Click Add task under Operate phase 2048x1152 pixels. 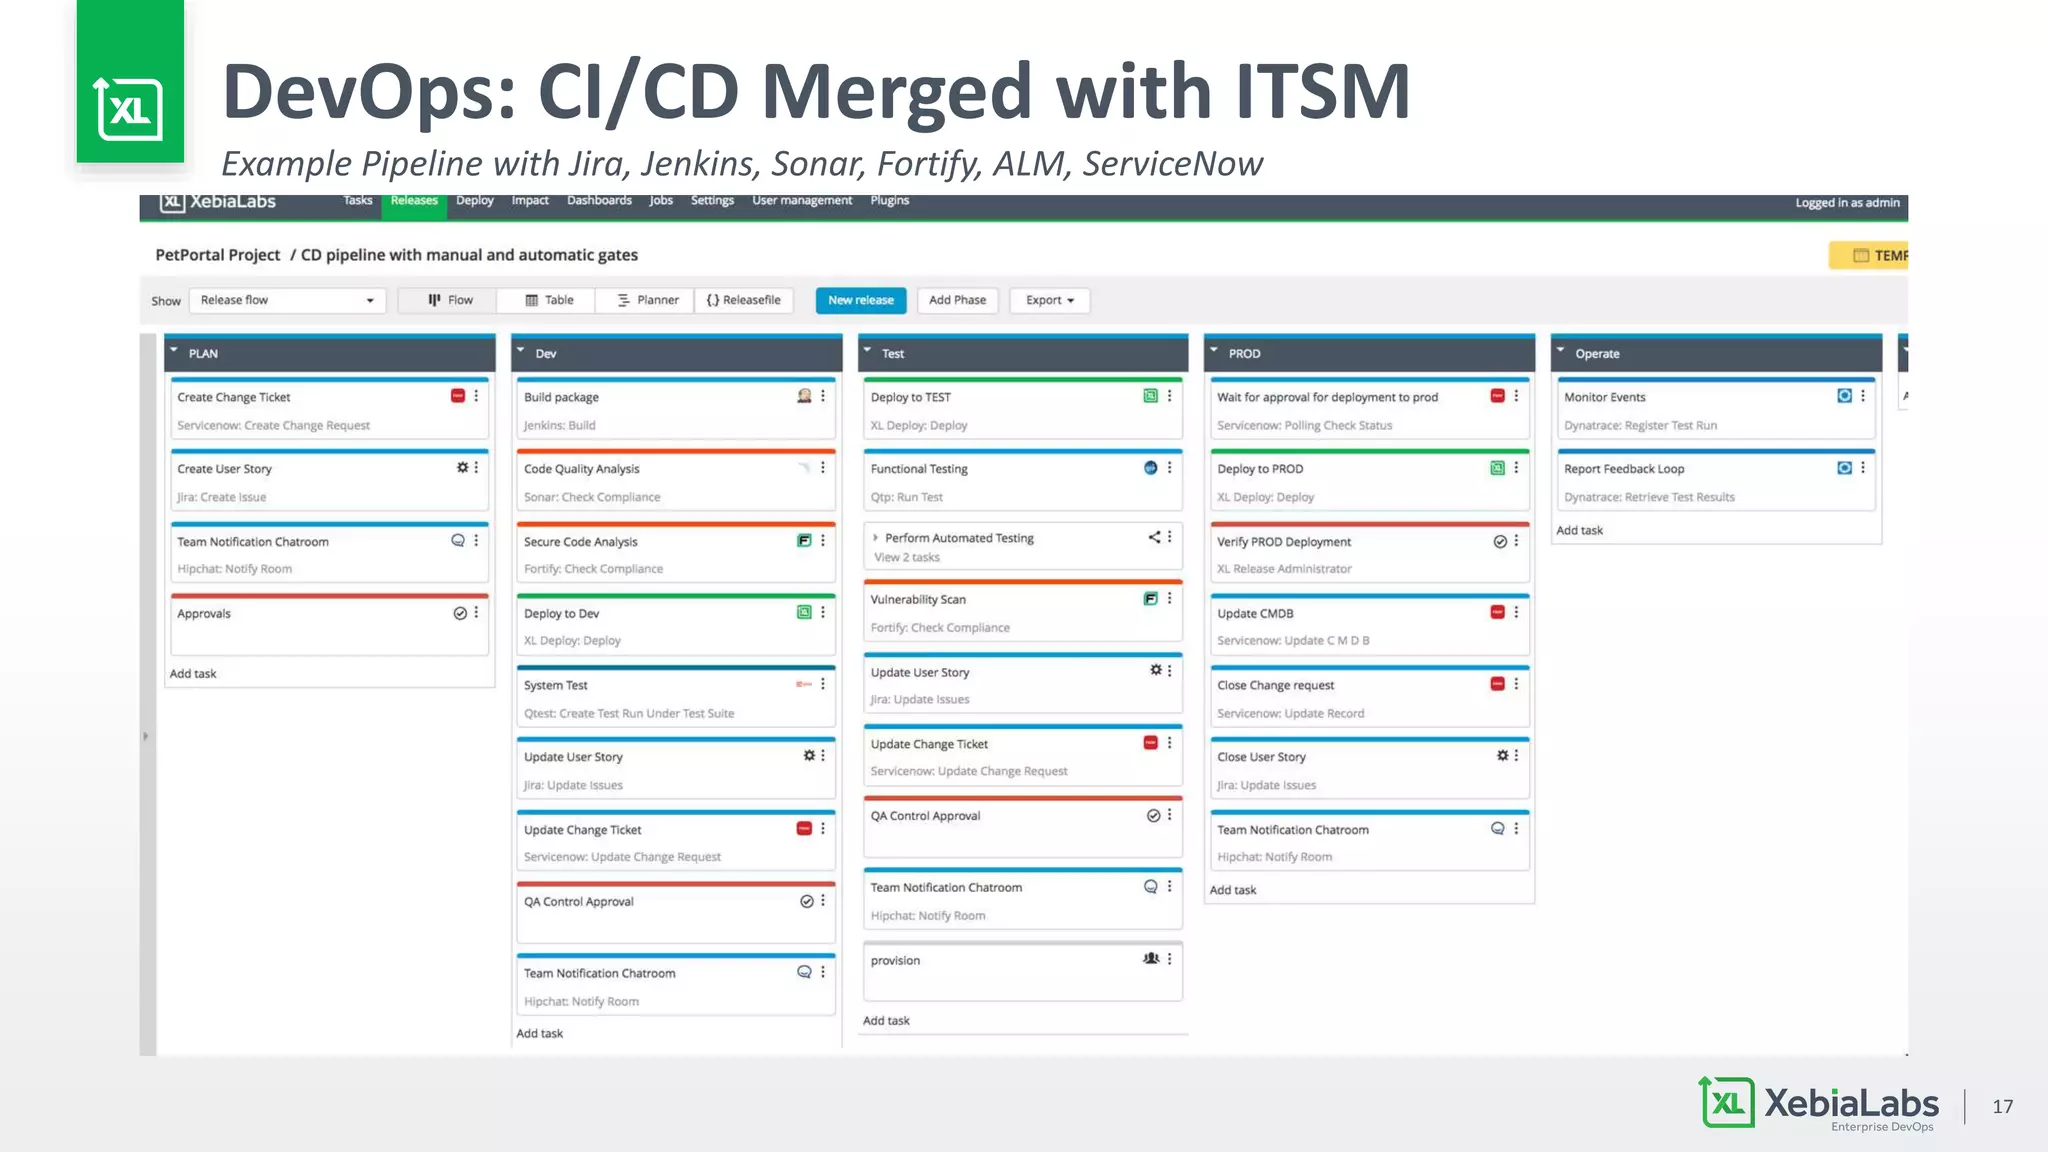(1580, 531)
